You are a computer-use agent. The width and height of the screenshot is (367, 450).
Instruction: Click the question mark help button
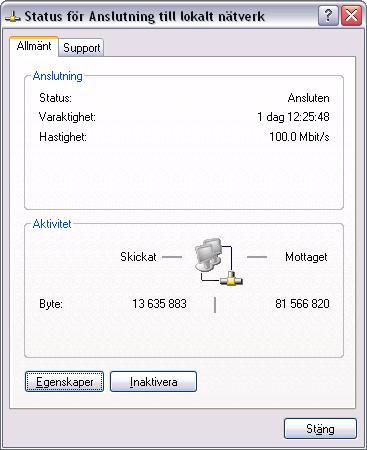[328, 16]
